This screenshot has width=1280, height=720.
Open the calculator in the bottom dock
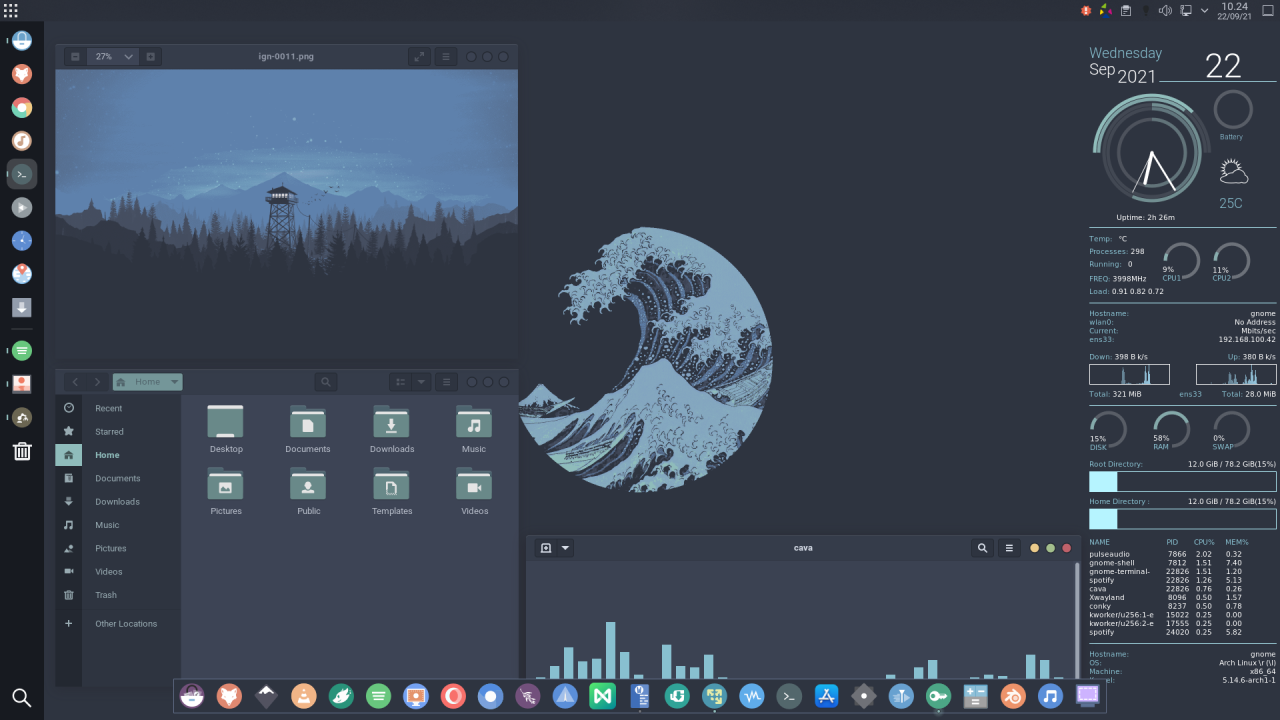pos(975,695)
